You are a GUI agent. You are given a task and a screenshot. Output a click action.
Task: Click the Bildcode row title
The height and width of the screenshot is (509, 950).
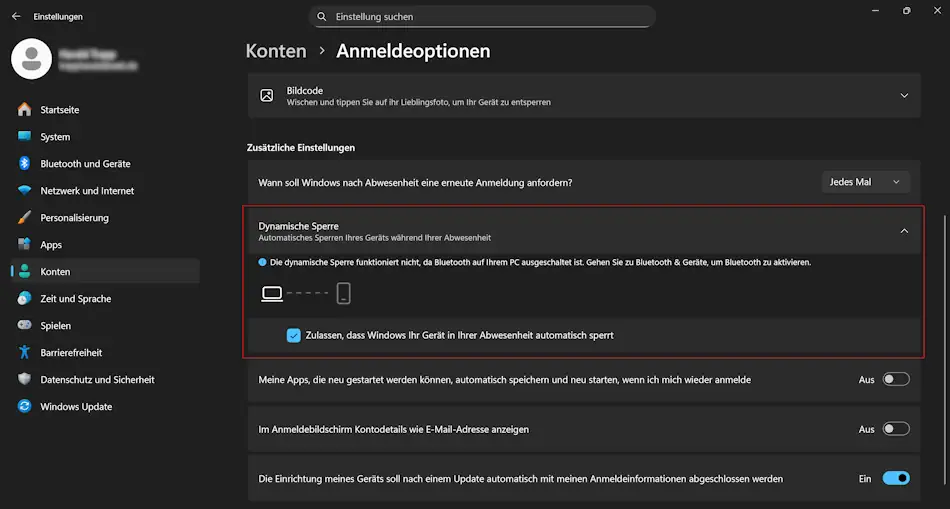point(305,90)
